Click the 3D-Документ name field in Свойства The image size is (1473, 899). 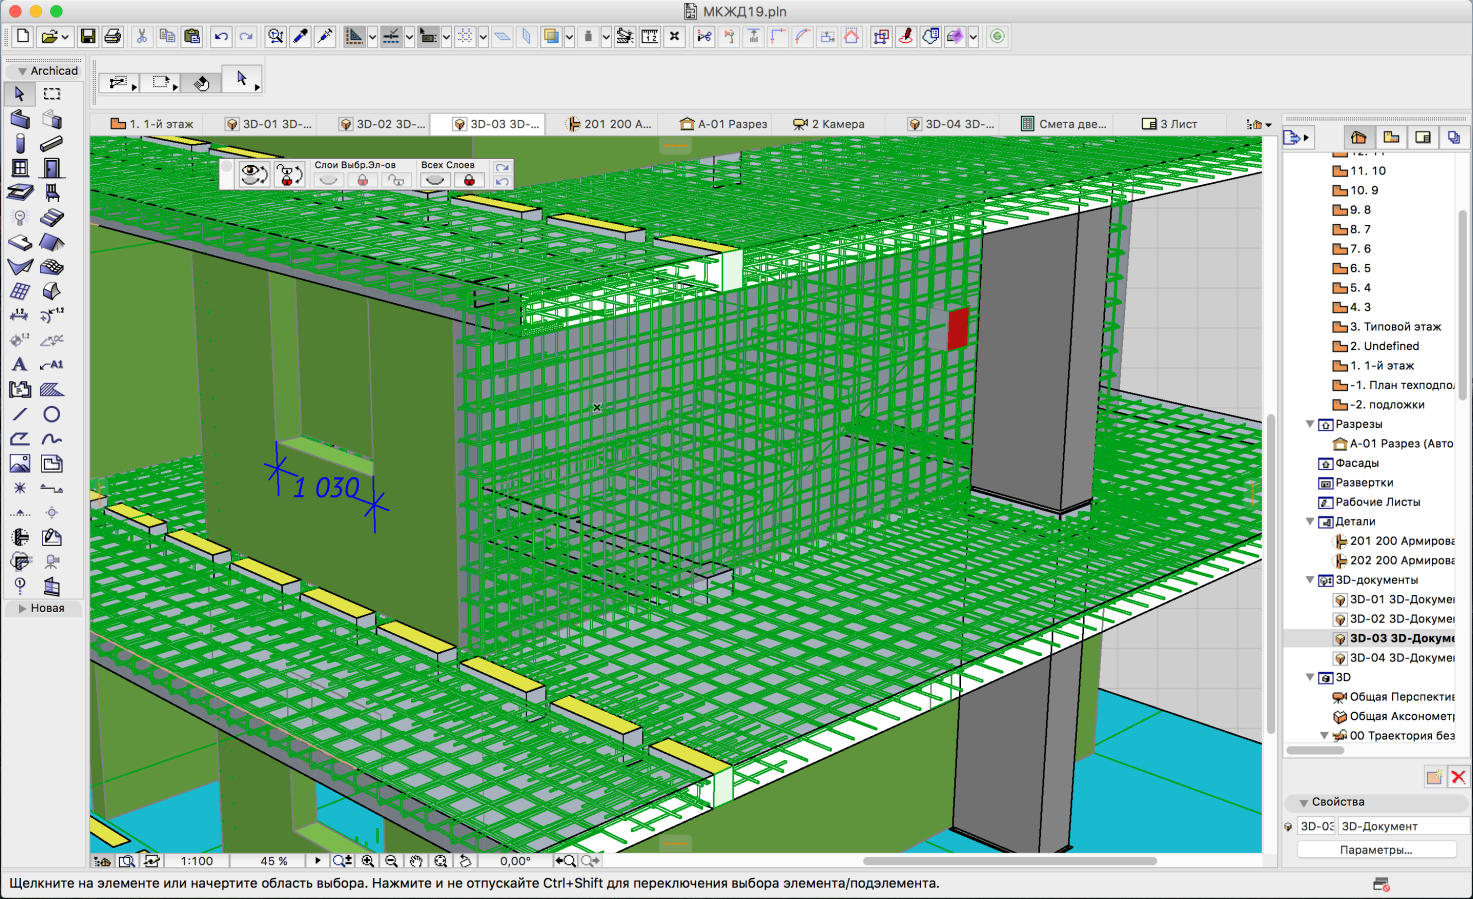tap(1402, 826)
